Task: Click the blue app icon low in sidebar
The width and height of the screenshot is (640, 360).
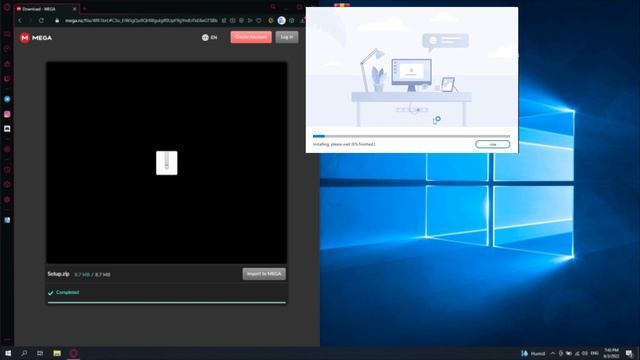Action: (x=7, y=220)
